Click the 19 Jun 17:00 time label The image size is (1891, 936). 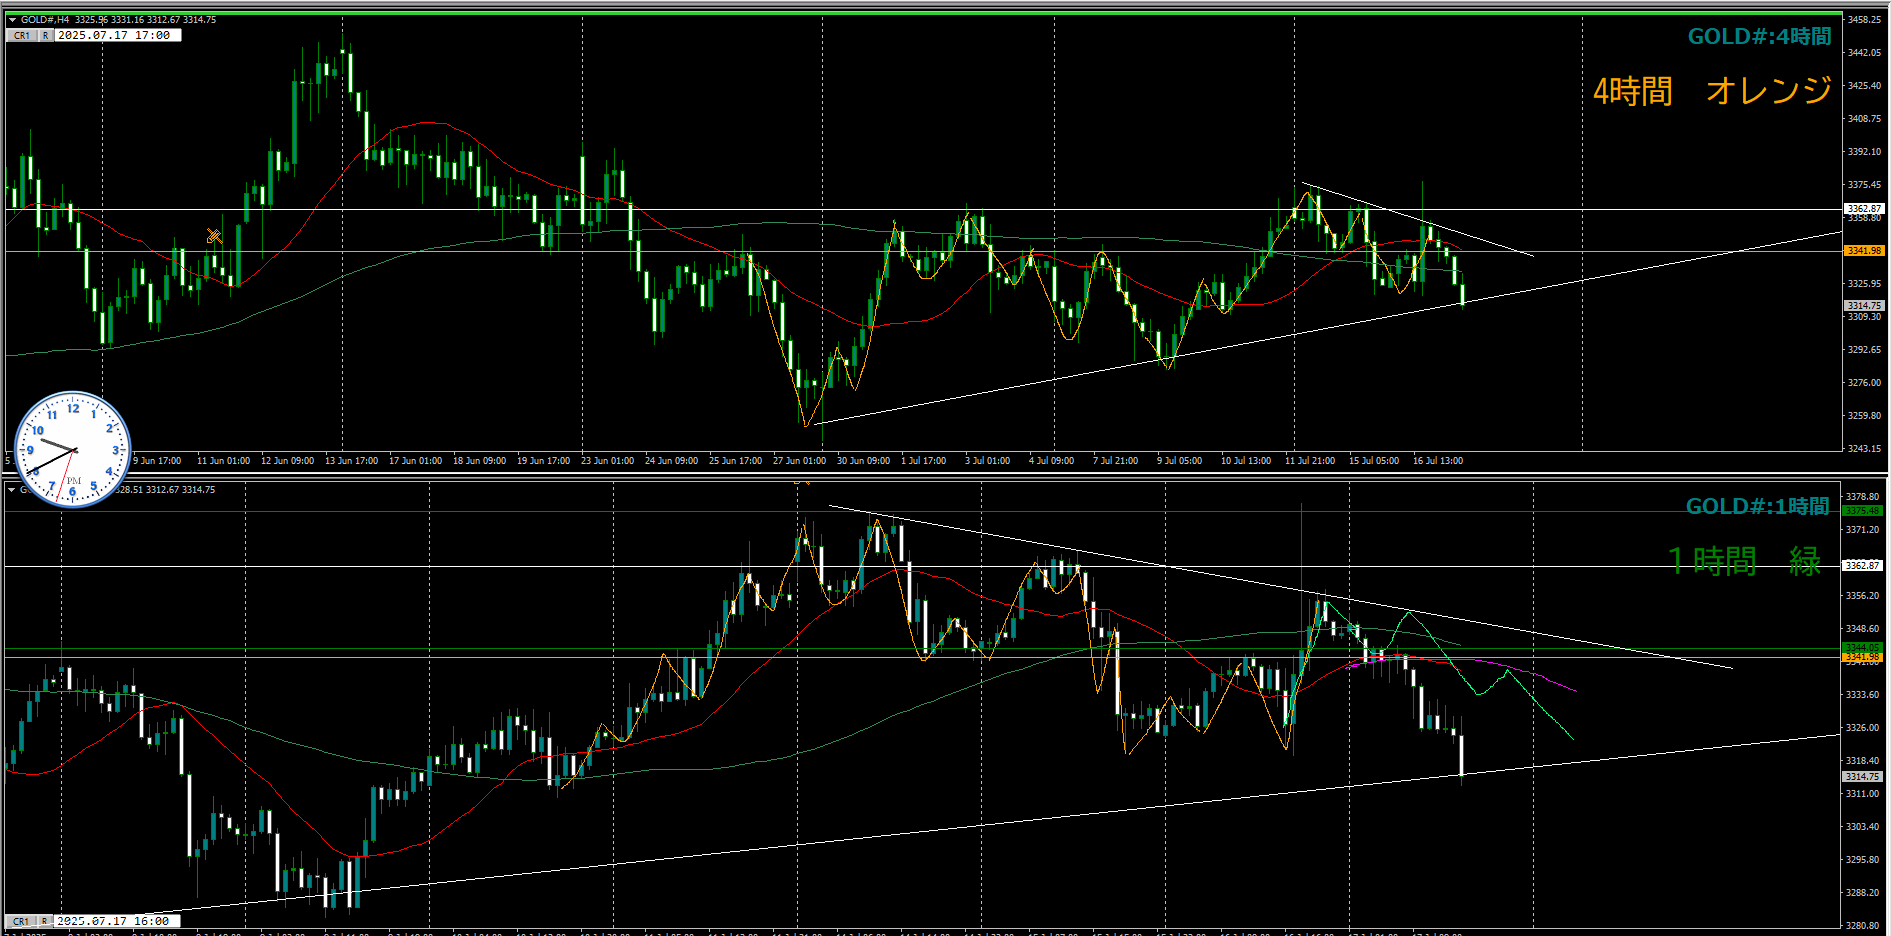[543, 461]
